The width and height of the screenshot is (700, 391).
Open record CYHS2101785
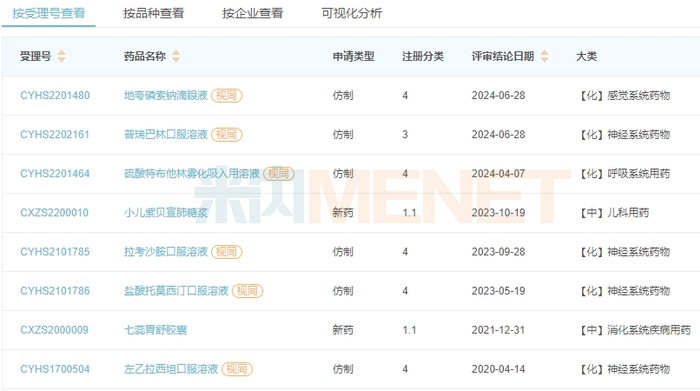pos(55,252)
